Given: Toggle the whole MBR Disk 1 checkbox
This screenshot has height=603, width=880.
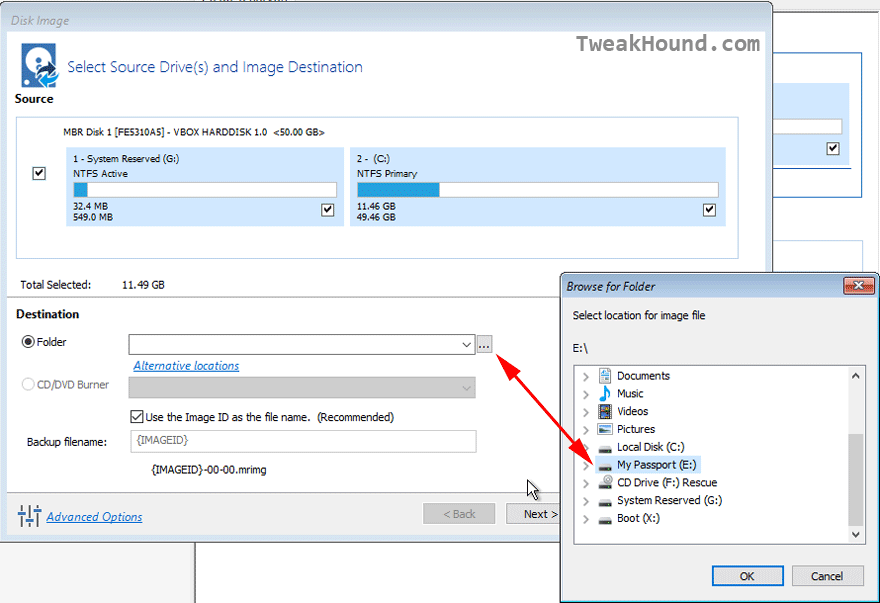Looking at the screenshot, I should 39,173.
